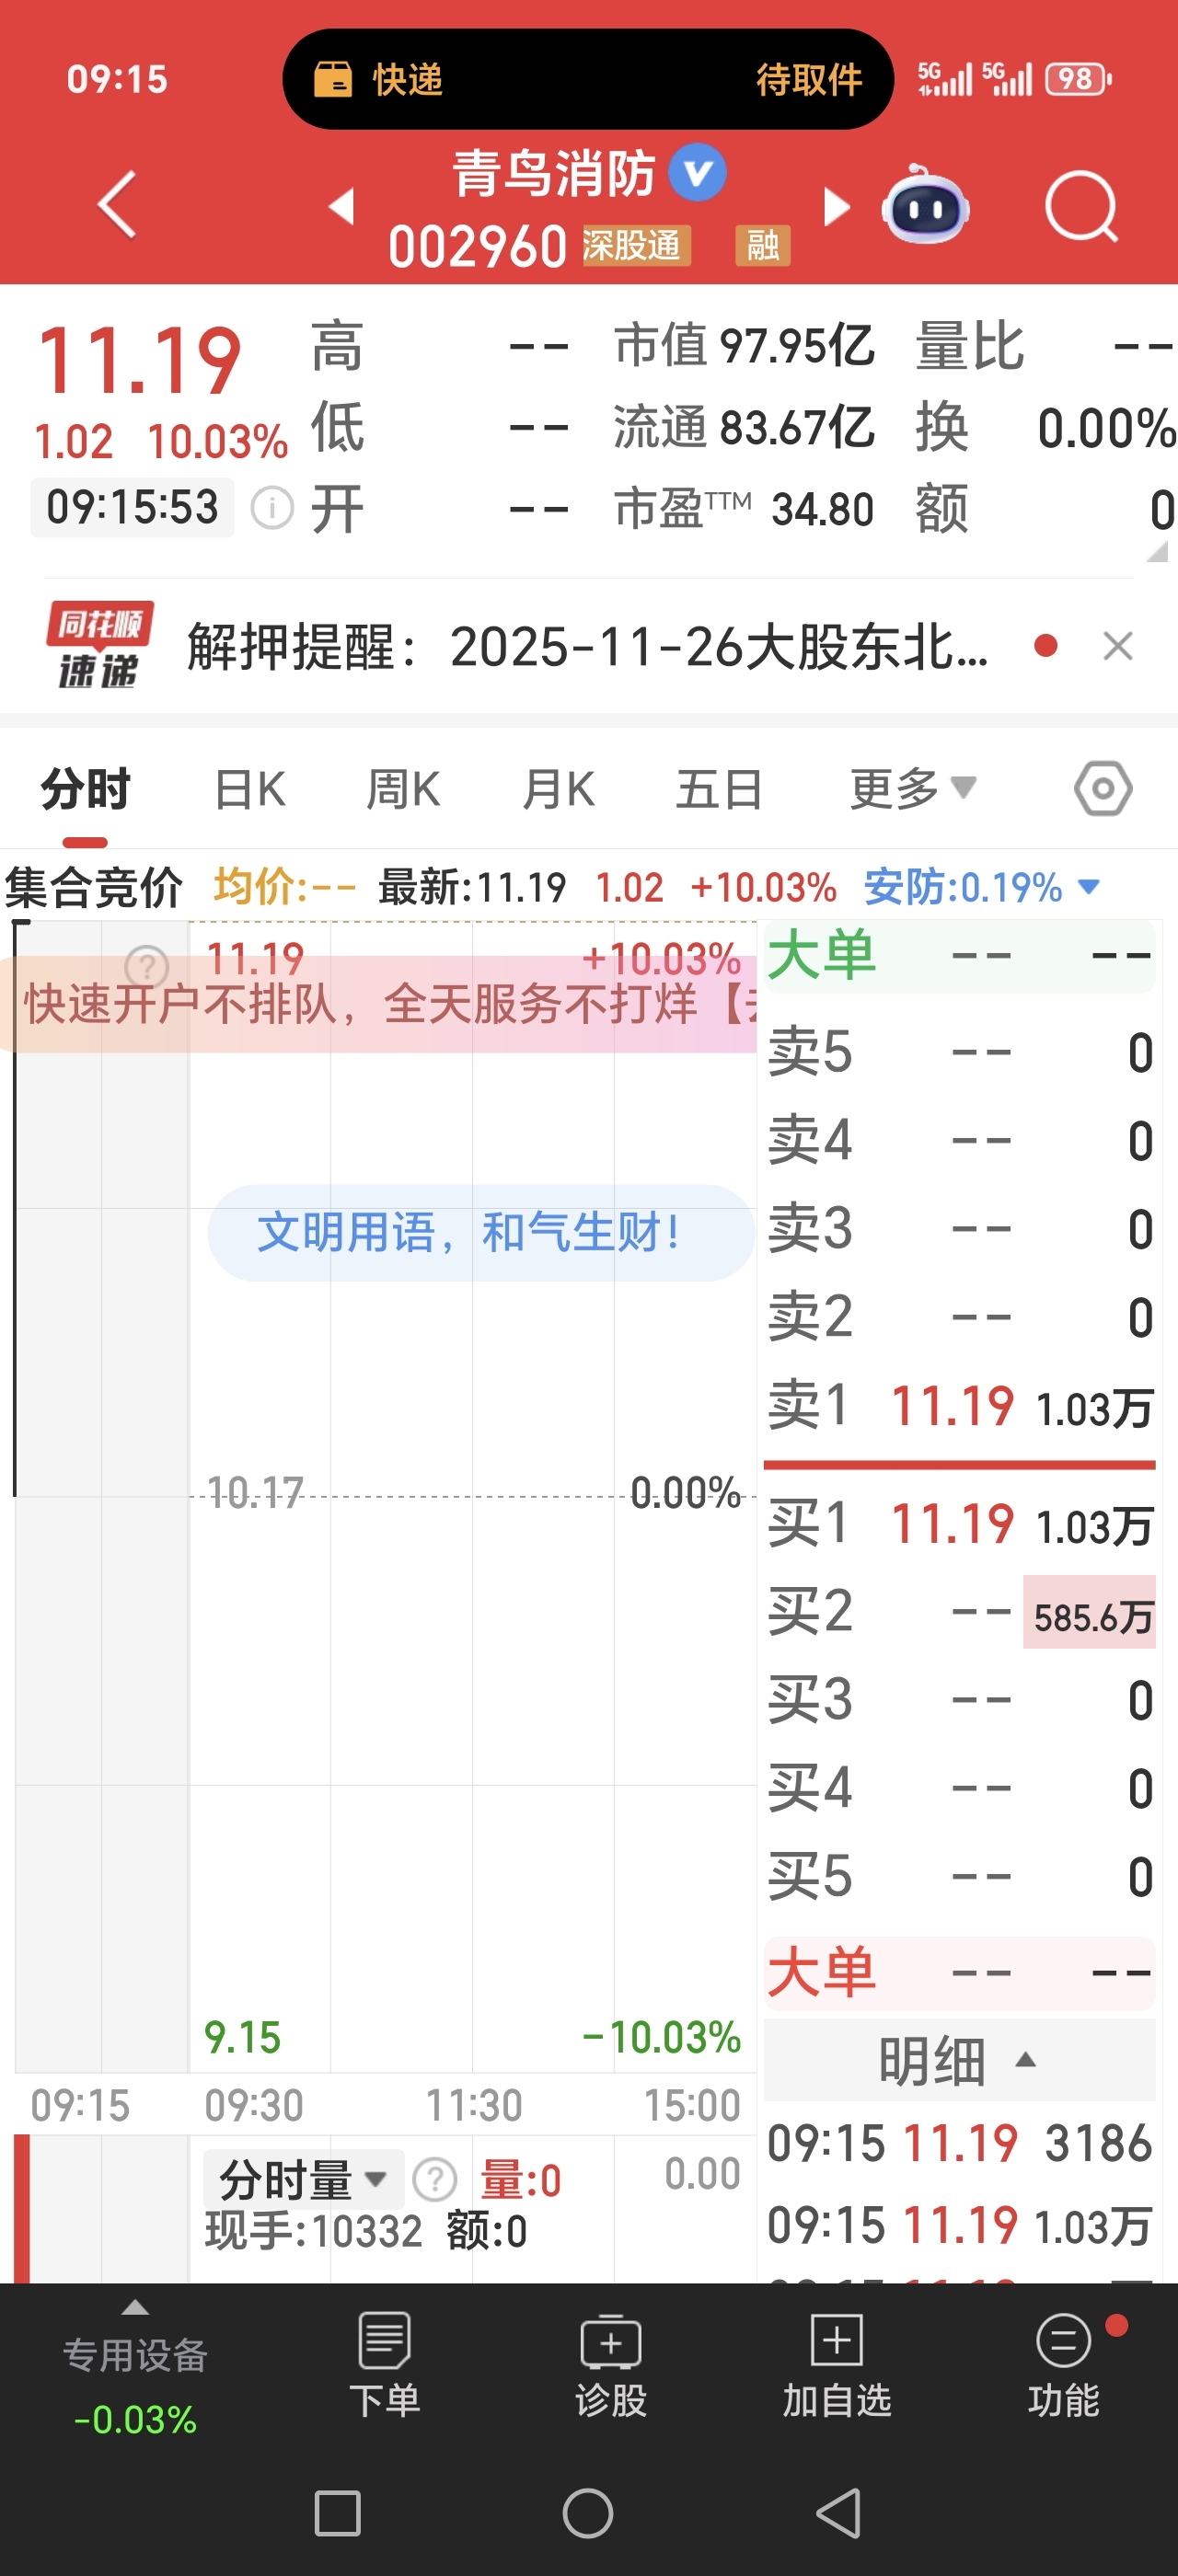
Task: Expand 安防:0.19% sector dropdown
Action: point(982,887)
